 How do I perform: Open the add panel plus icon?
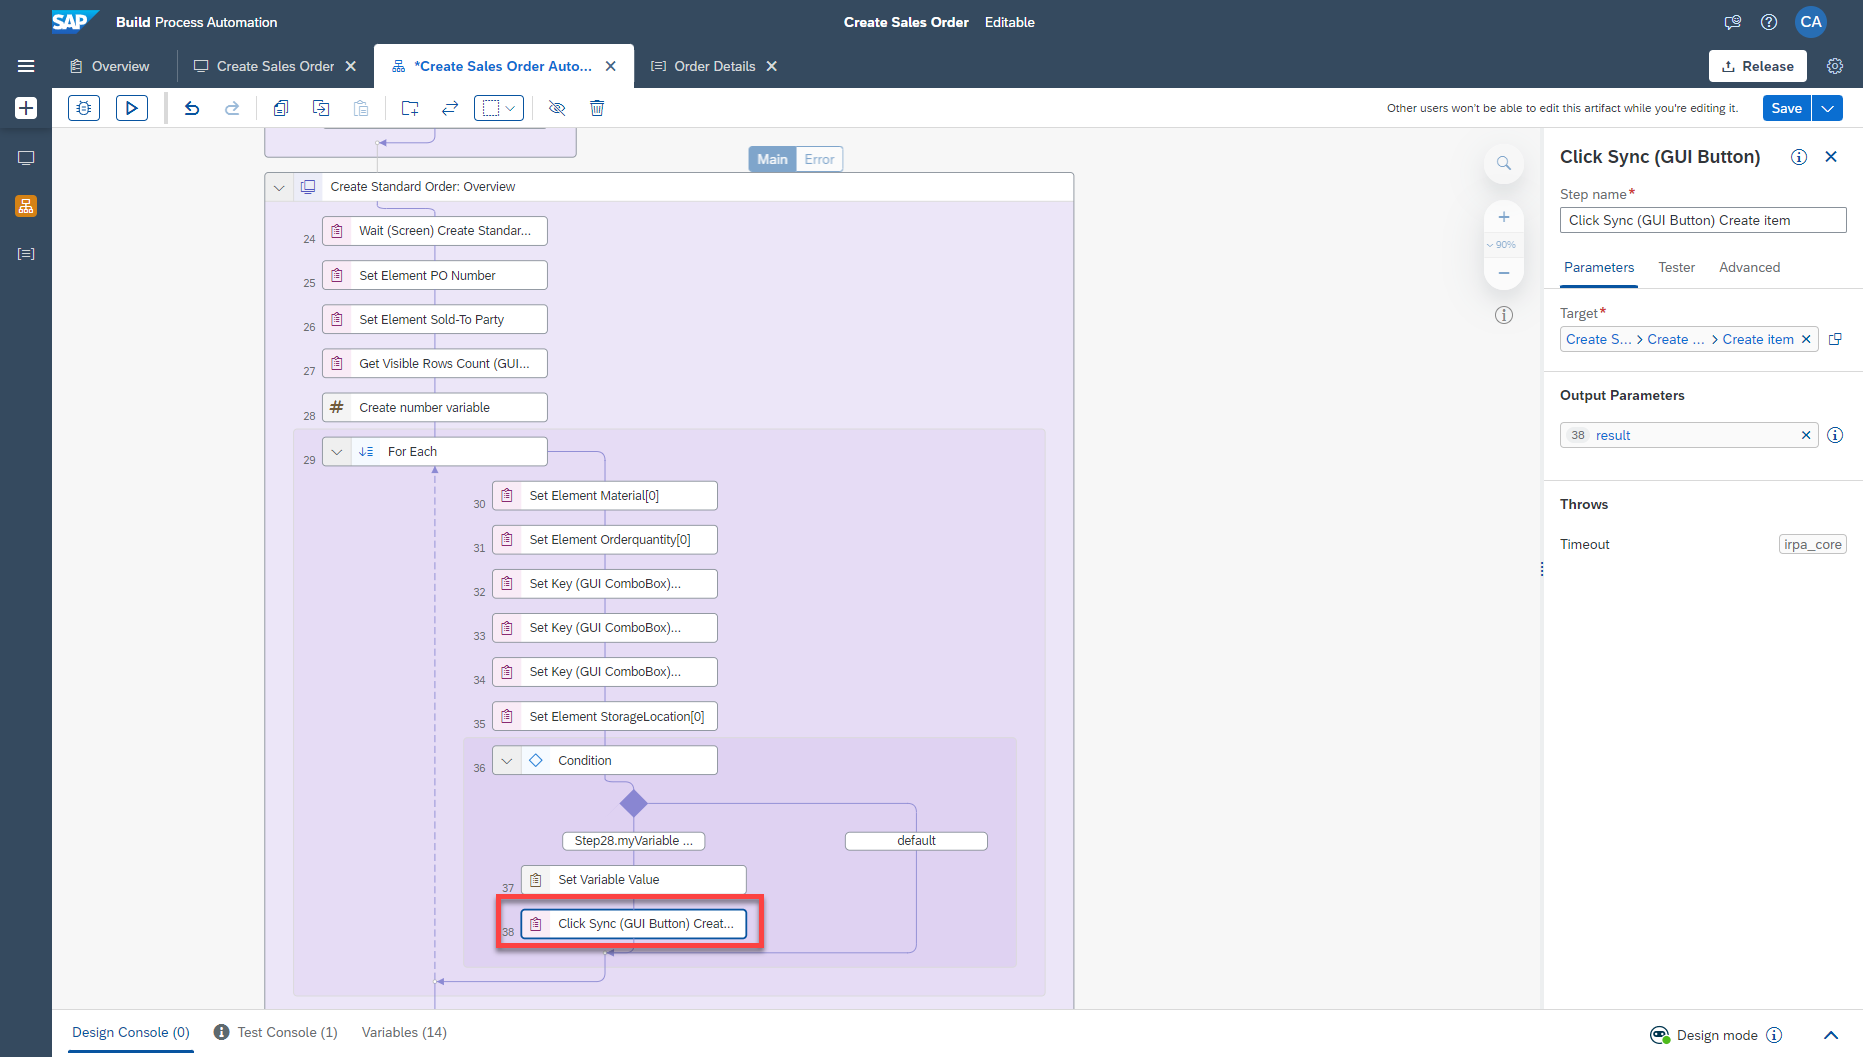point(26,108)
